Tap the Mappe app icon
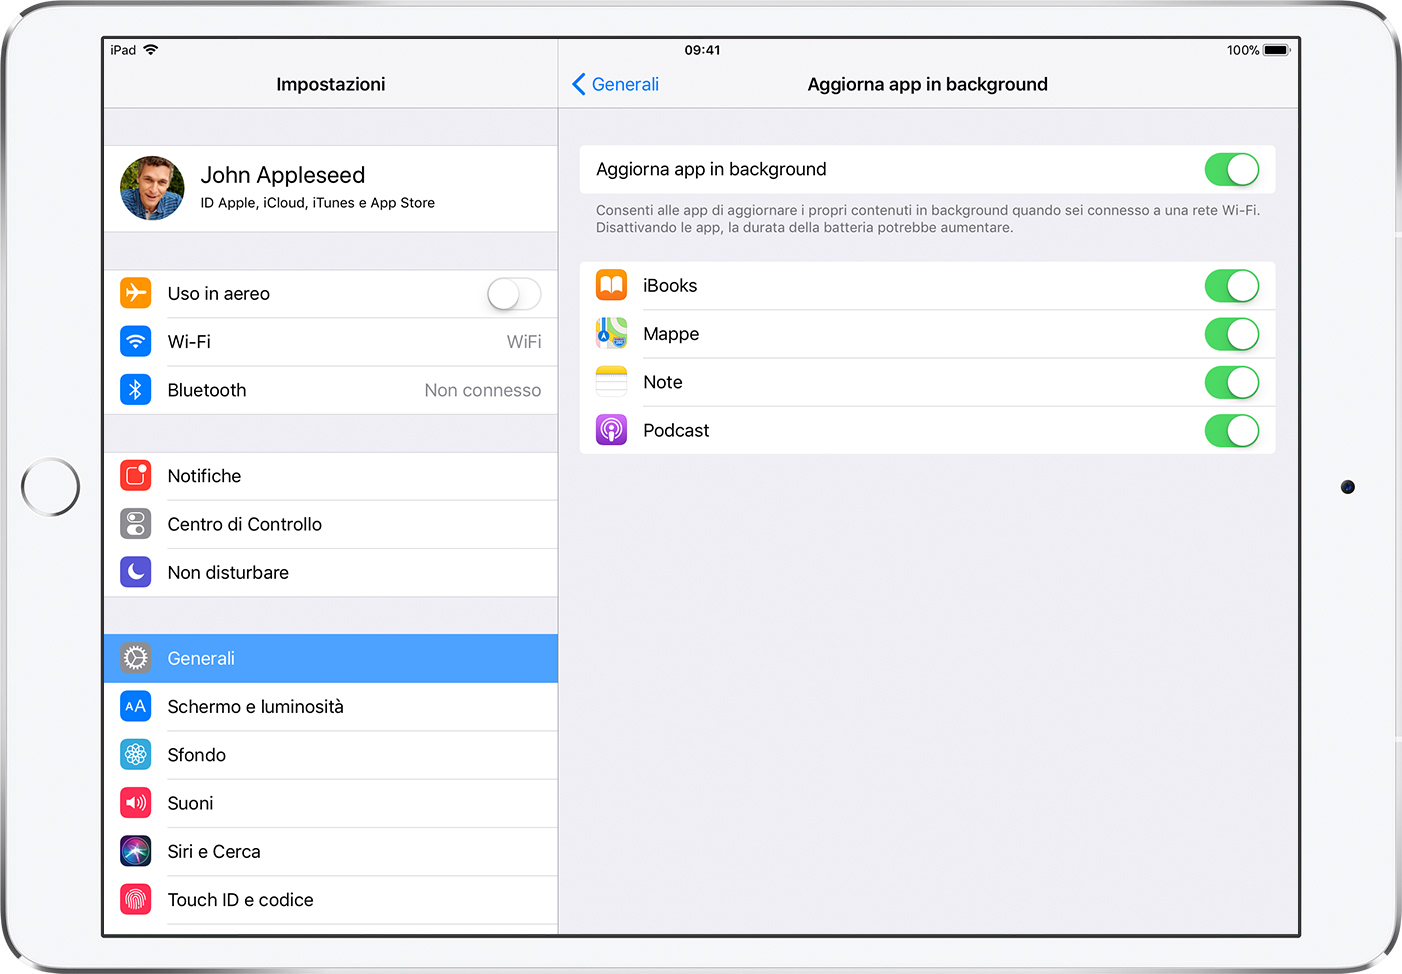The height and width of the screenshot is (974, 1402). pyautogui.click(x=612, y=333)
